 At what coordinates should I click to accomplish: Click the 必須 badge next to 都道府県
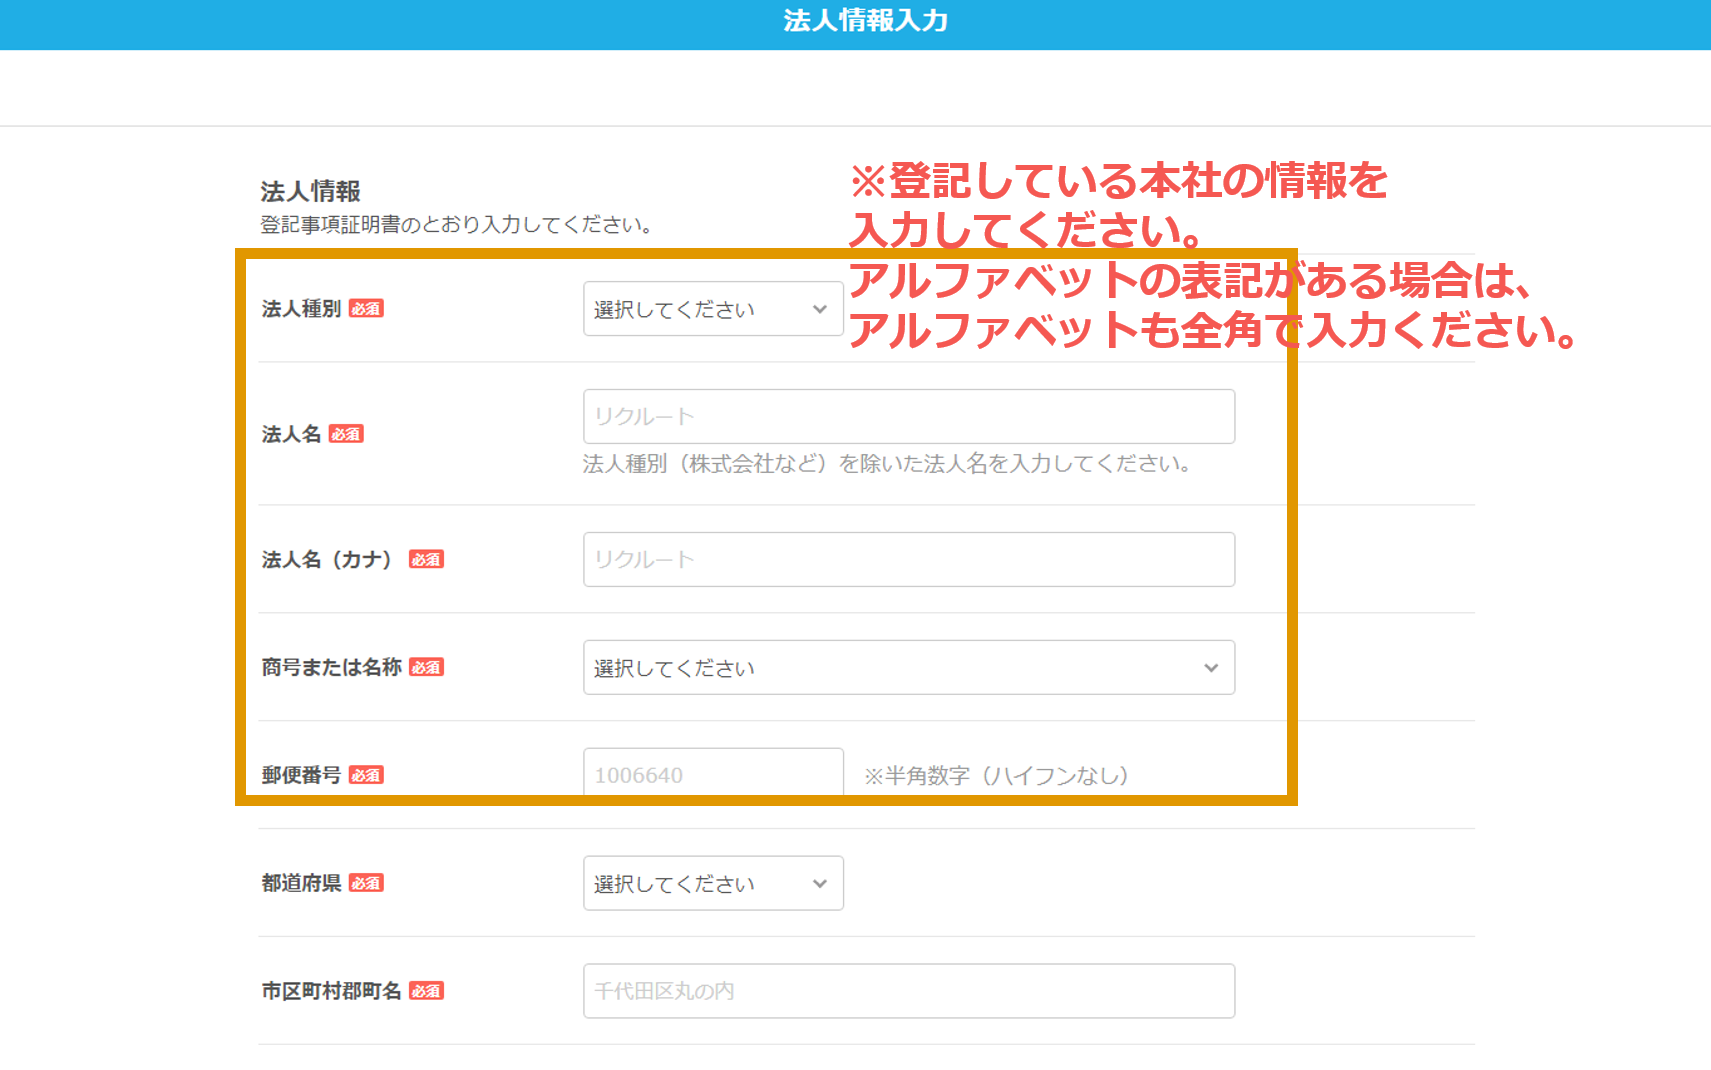pos(366,883)
